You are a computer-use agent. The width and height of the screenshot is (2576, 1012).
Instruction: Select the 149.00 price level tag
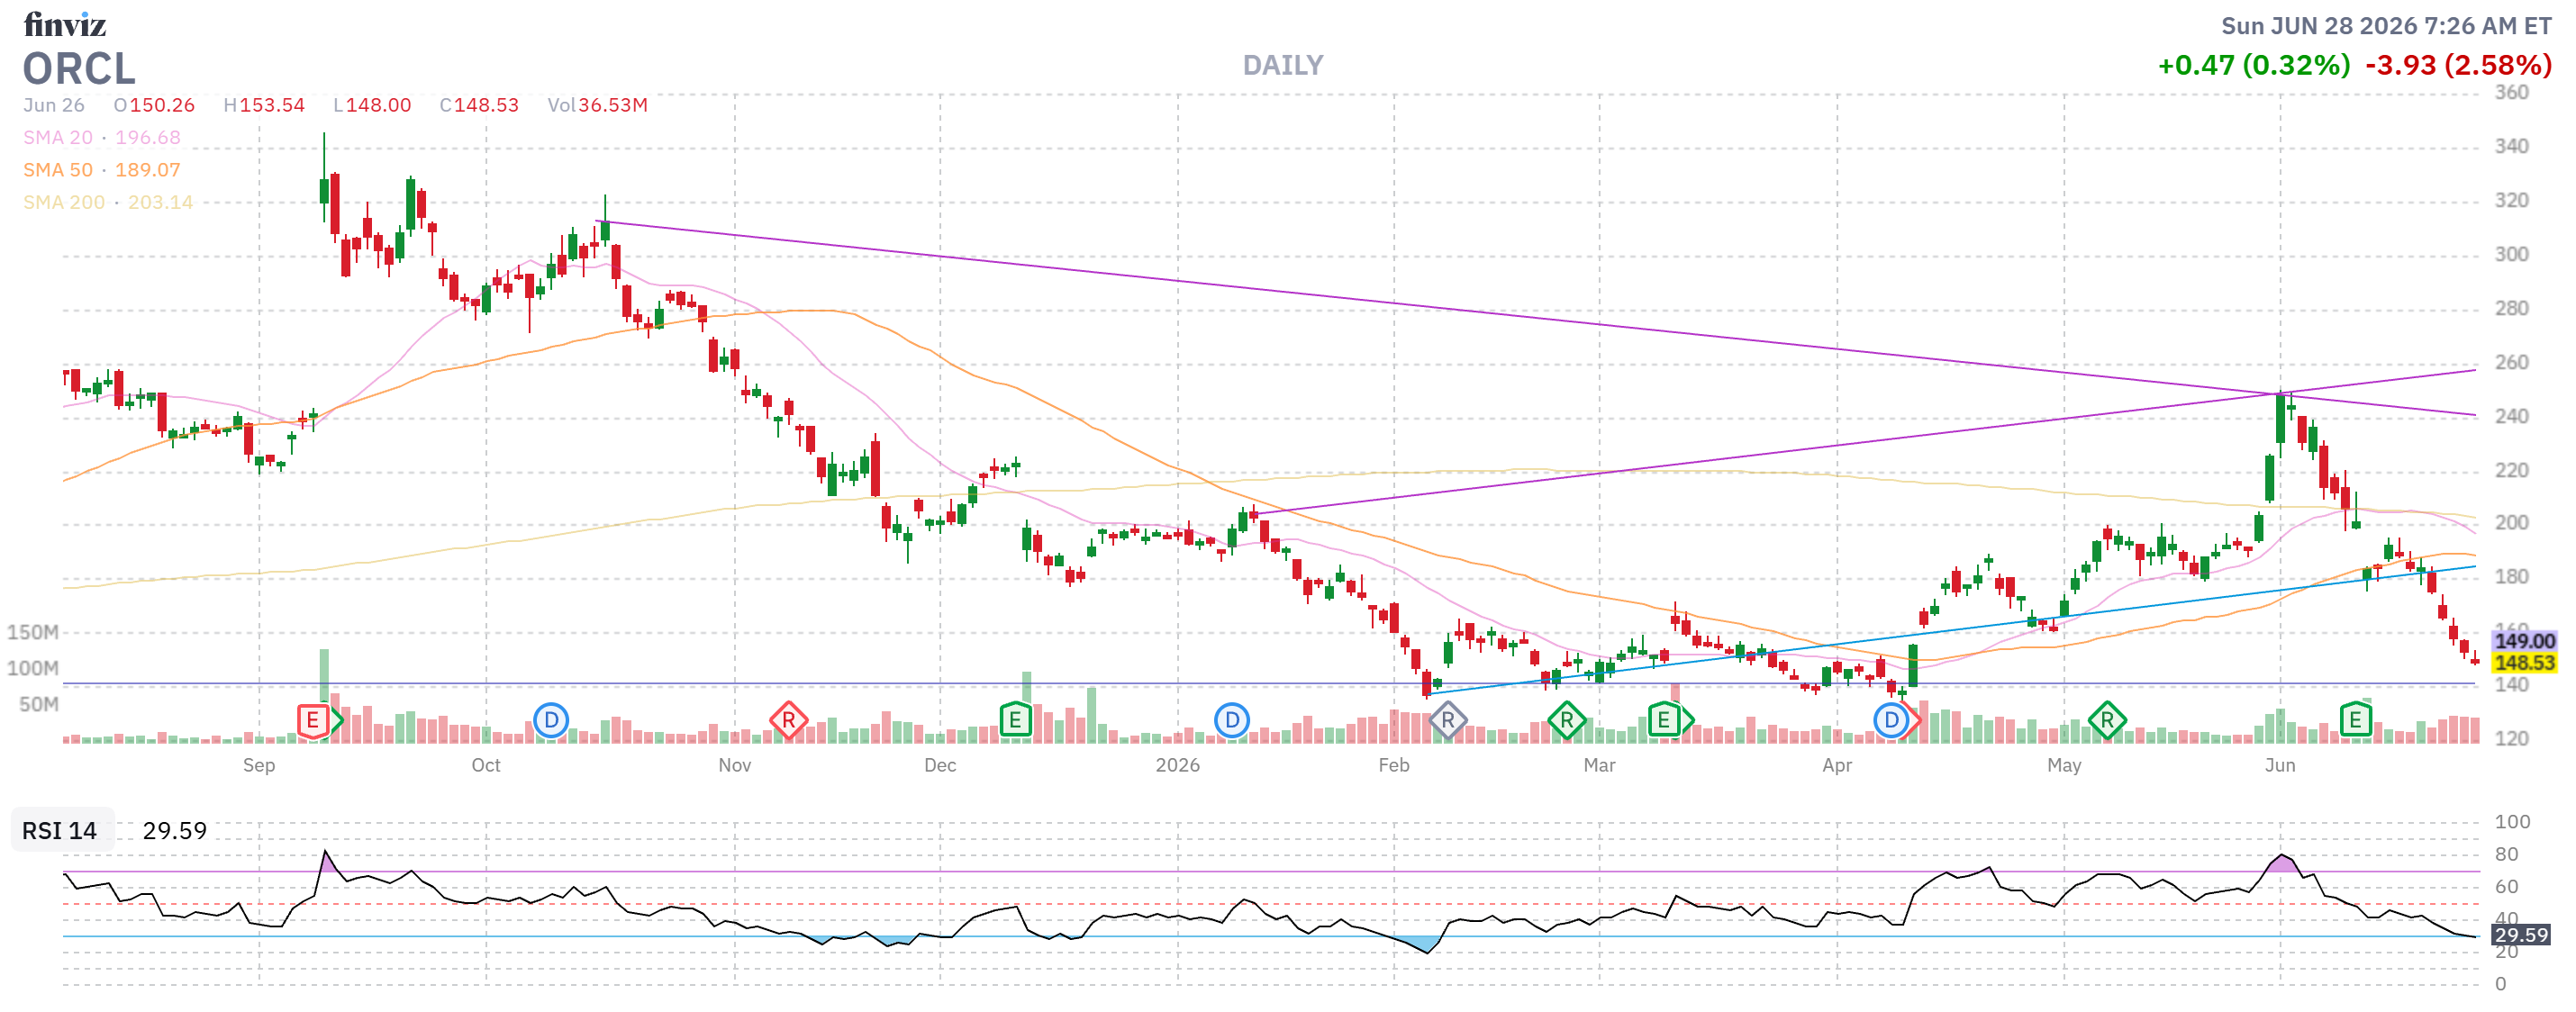coord(2524,641)
